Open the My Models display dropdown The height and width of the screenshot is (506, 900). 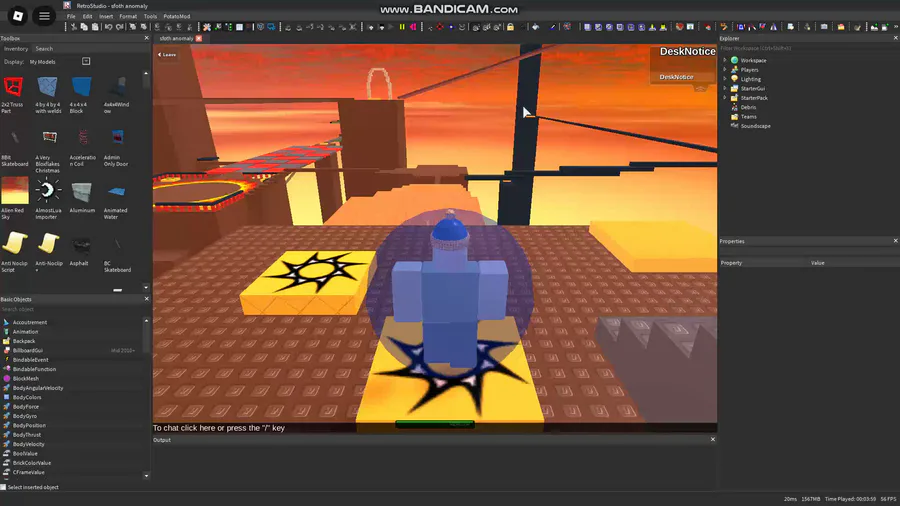click(86, 61)
